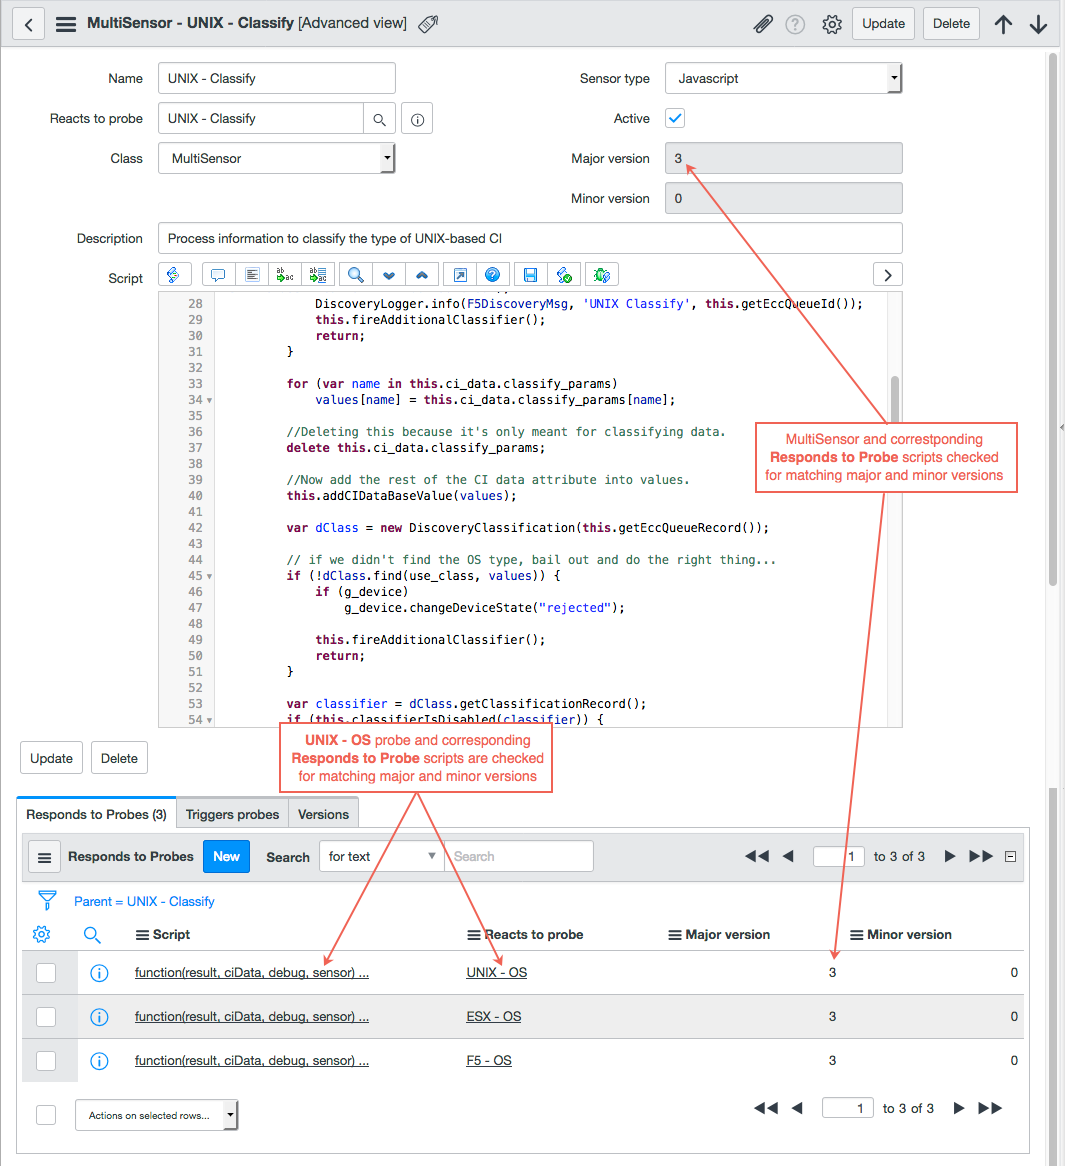Screen dimensions: 1065x1167
Task: Run script syntax check icon
Action: pos(564,275)
